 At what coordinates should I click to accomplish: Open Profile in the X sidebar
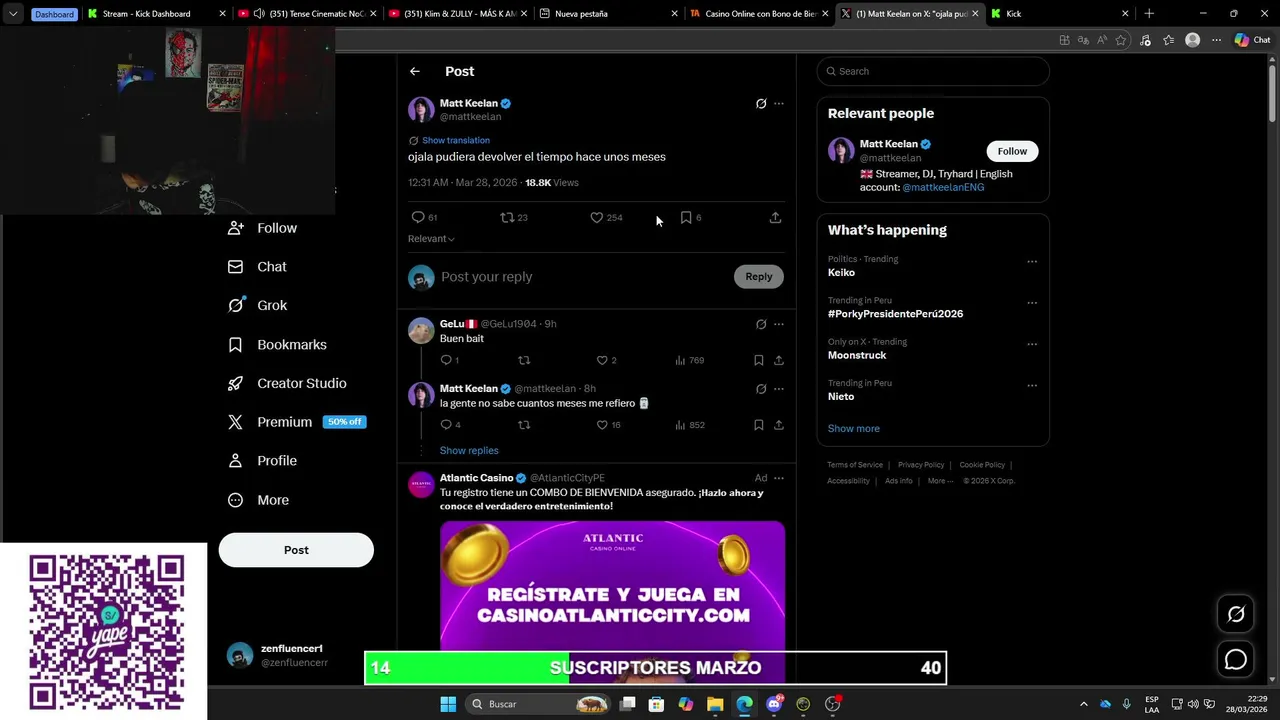pos(263,461)
